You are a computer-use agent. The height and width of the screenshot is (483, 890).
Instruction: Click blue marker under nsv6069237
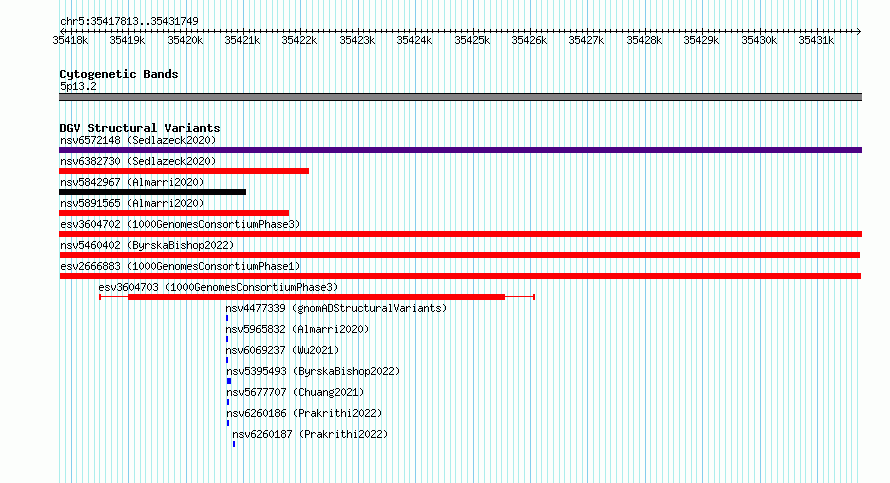tap(227, 360)
